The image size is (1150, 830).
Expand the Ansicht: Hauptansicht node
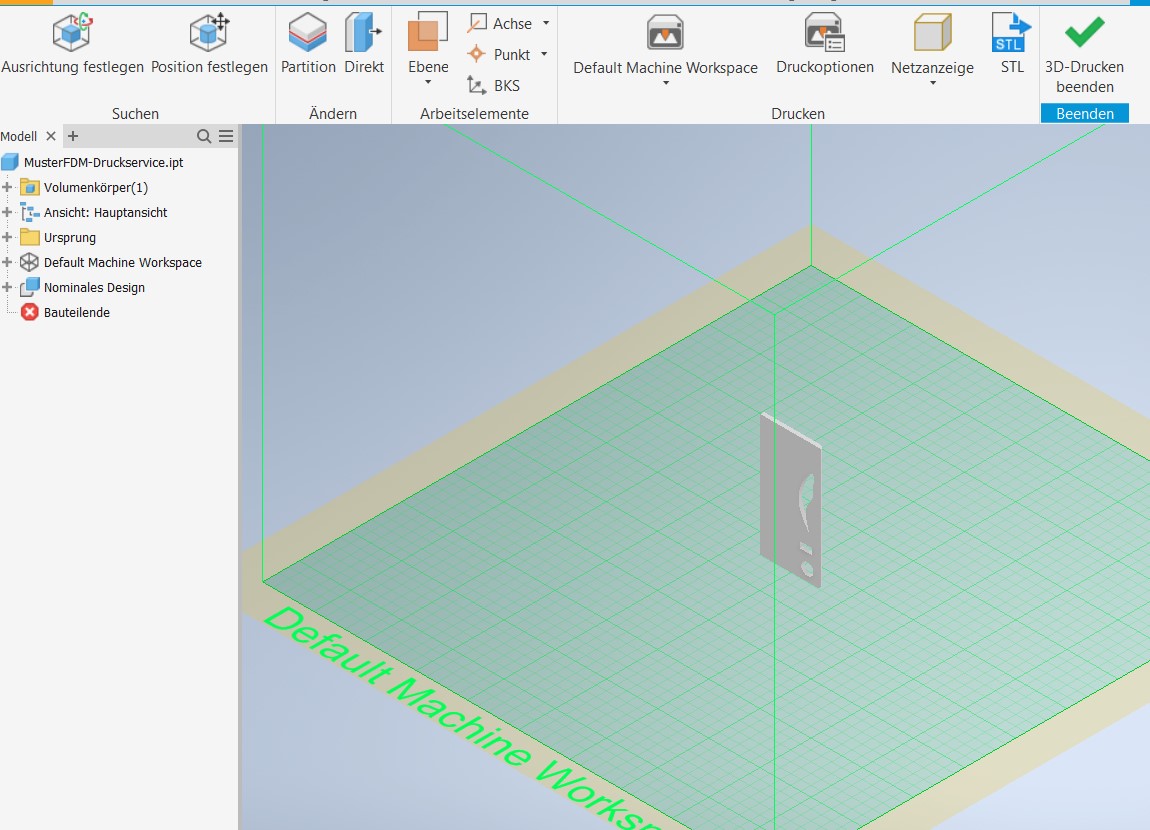click(7, 212)
